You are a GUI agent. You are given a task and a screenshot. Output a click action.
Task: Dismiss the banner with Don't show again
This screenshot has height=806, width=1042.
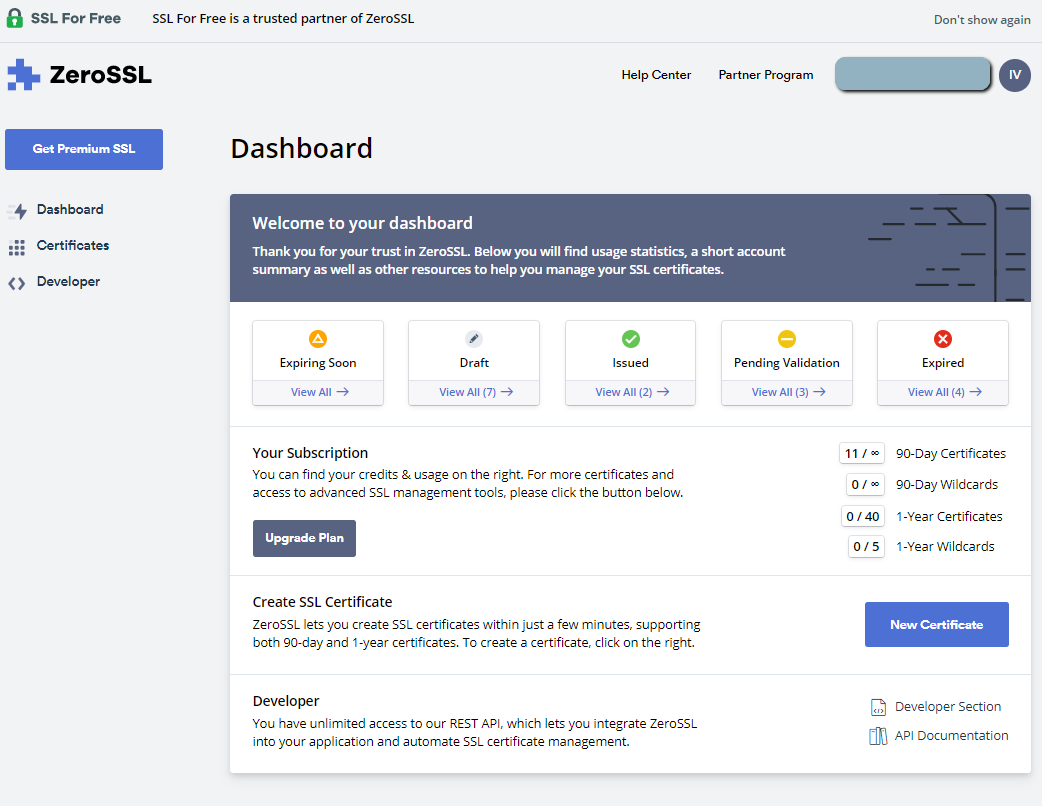[x=982, y=20]
